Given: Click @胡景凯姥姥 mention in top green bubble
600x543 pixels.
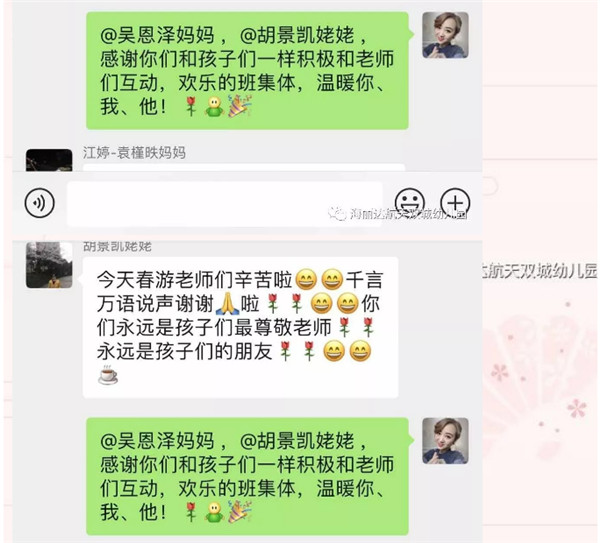Looking at the screenshot, I should [297, 36].
